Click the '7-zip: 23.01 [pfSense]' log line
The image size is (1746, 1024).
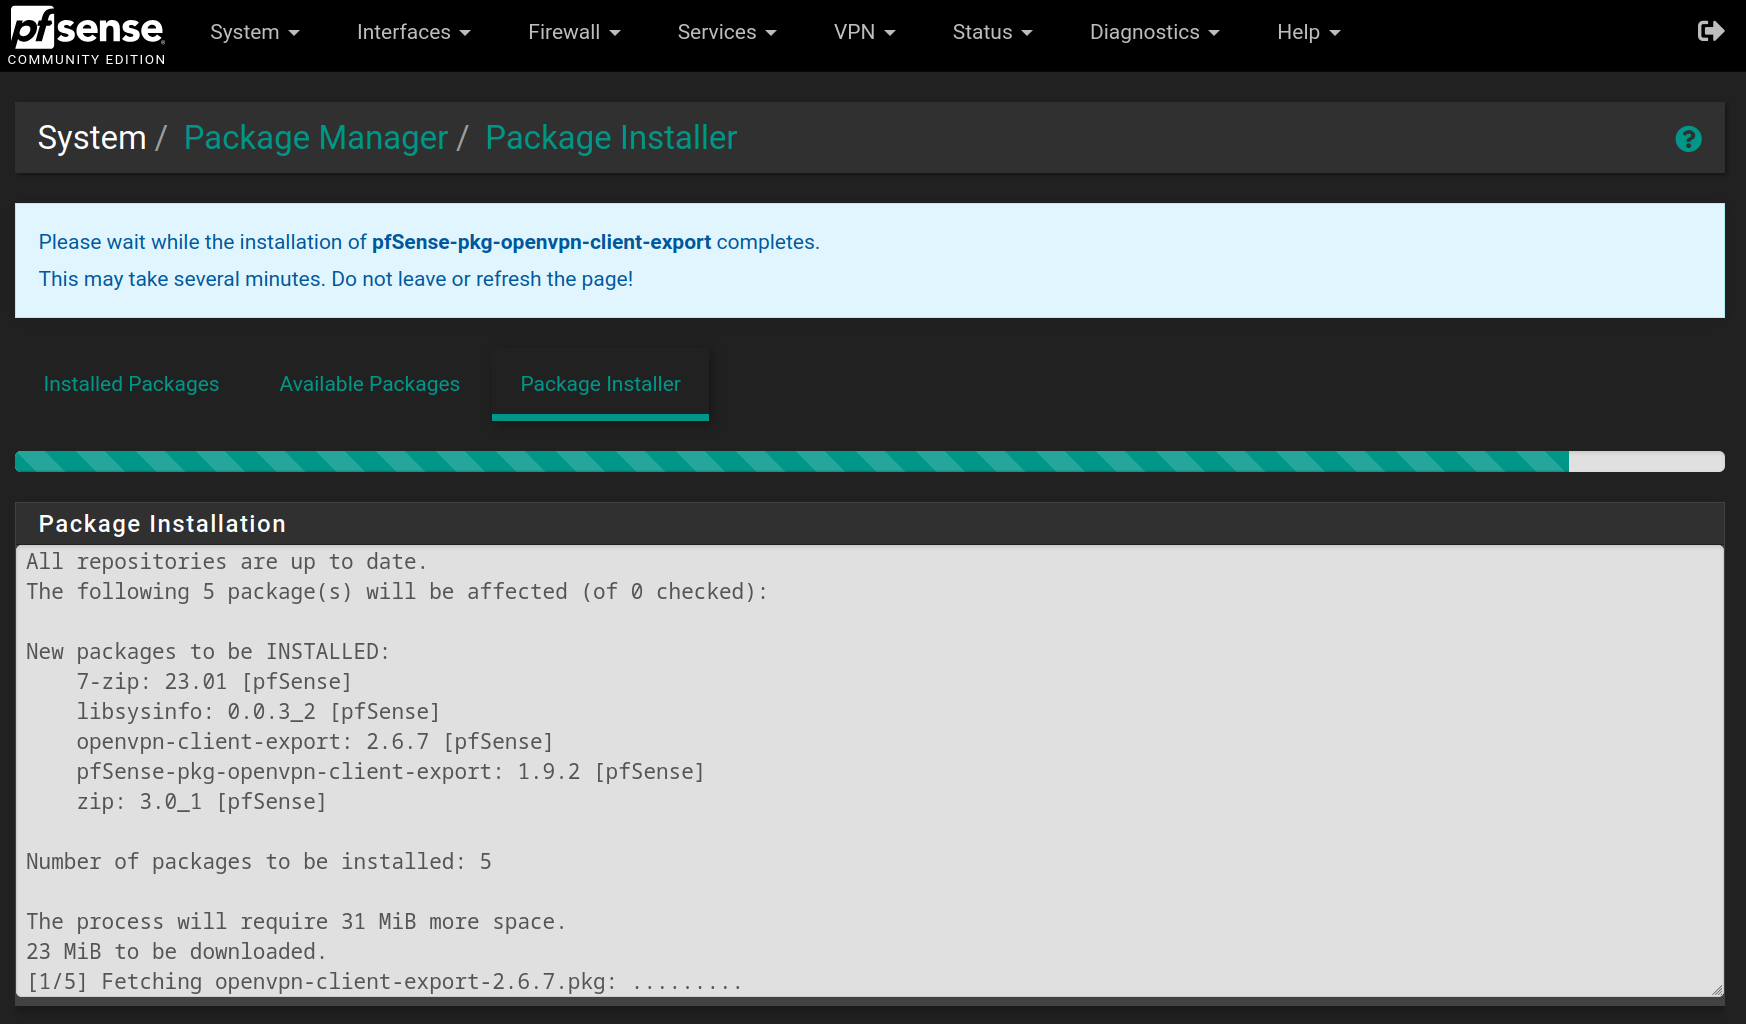214,682
